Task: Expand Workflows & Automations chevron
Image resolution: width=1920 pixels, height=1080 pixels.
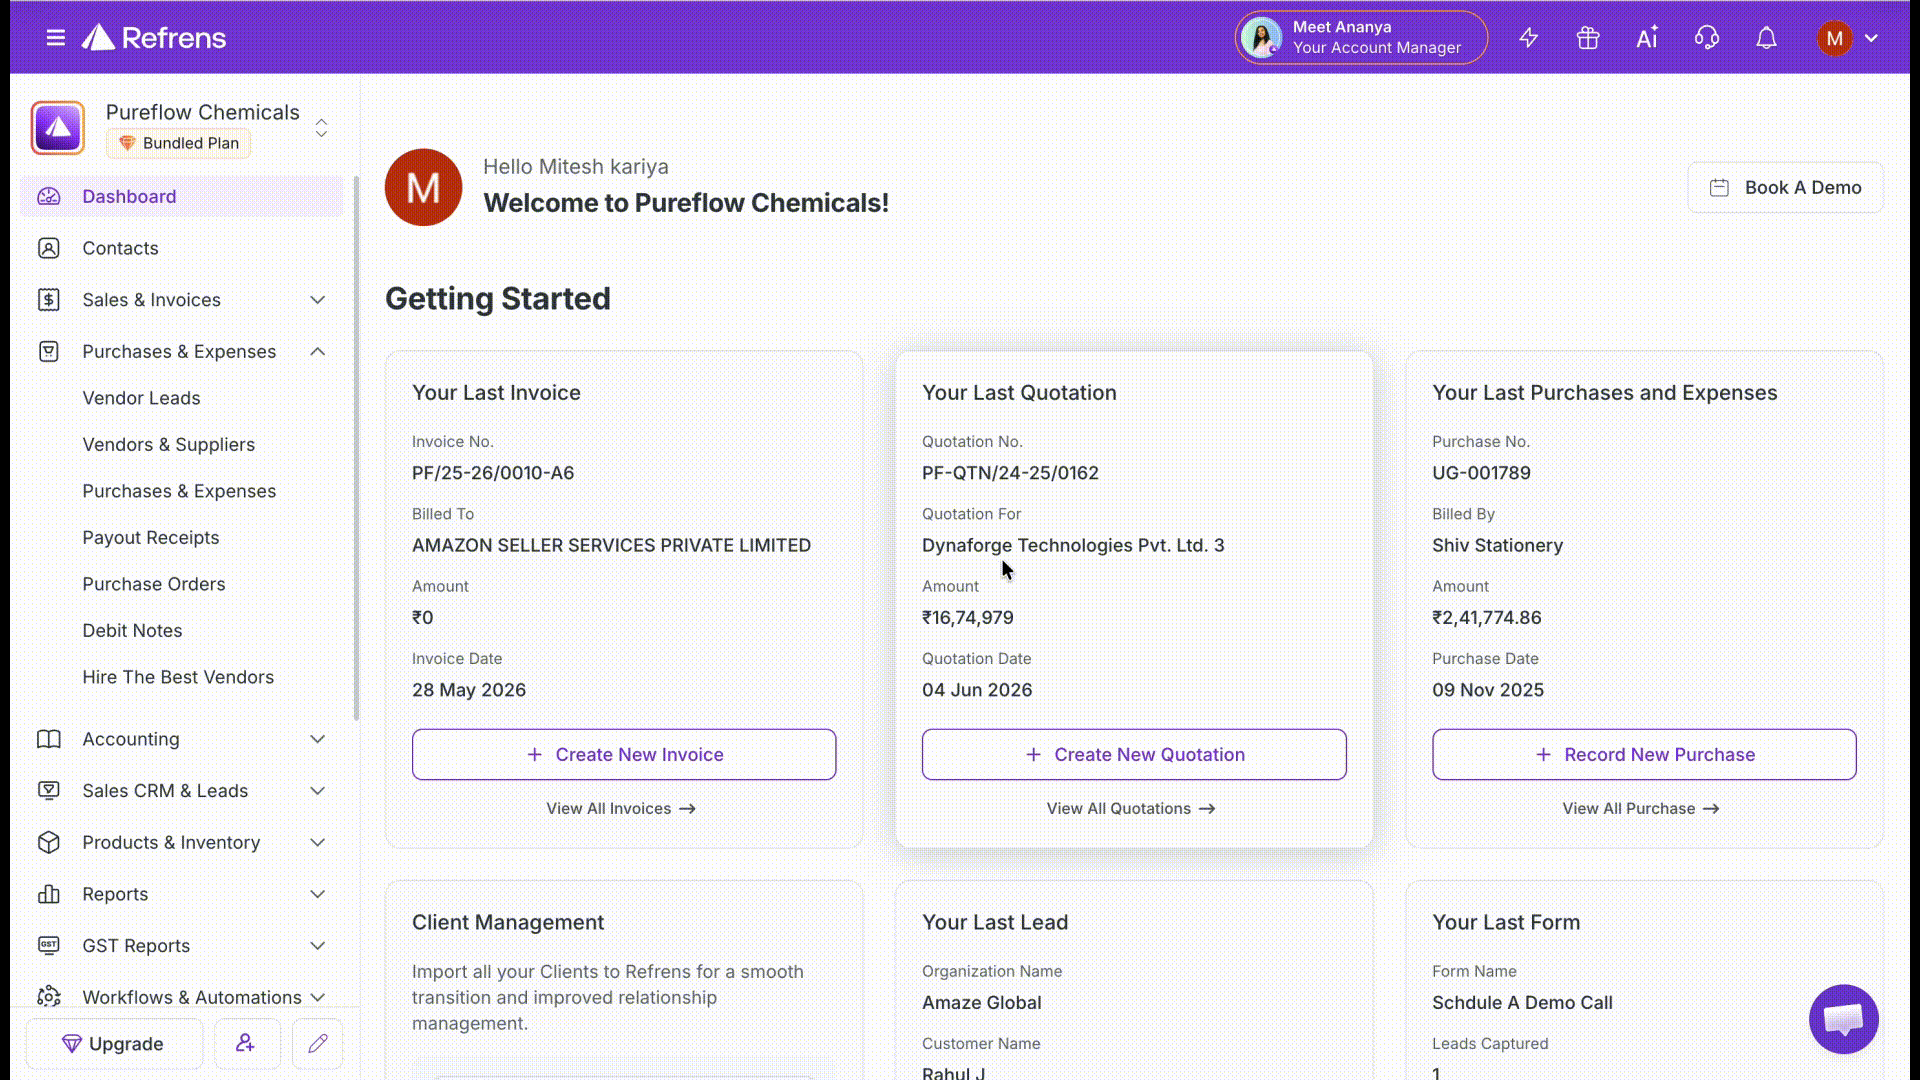Action: tap(318, 997)
